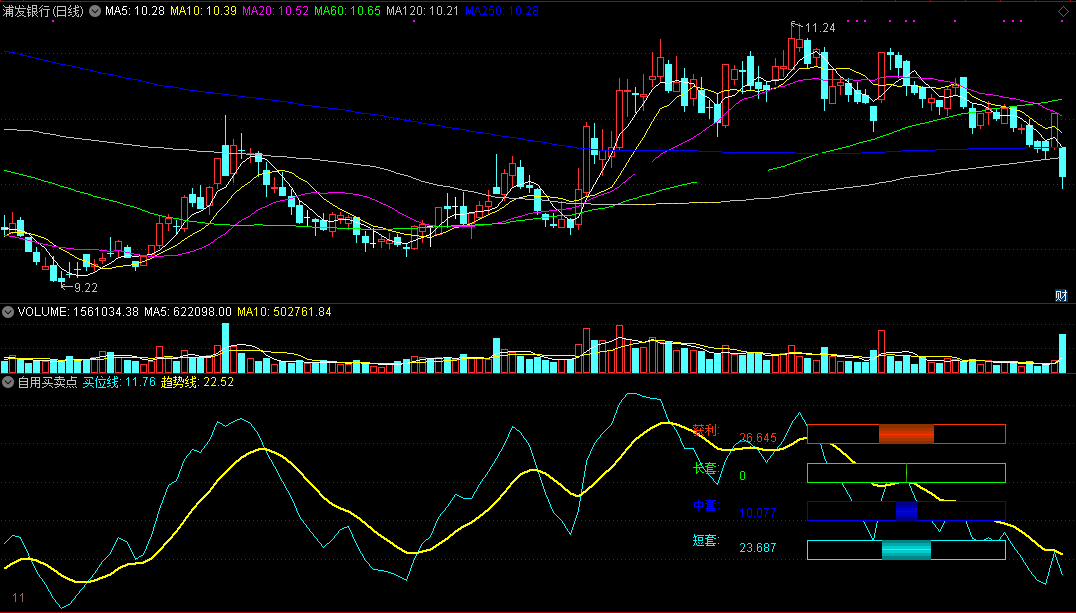Click the green 长套 progress bar
1076x613 pixels.
click(906, 473)
